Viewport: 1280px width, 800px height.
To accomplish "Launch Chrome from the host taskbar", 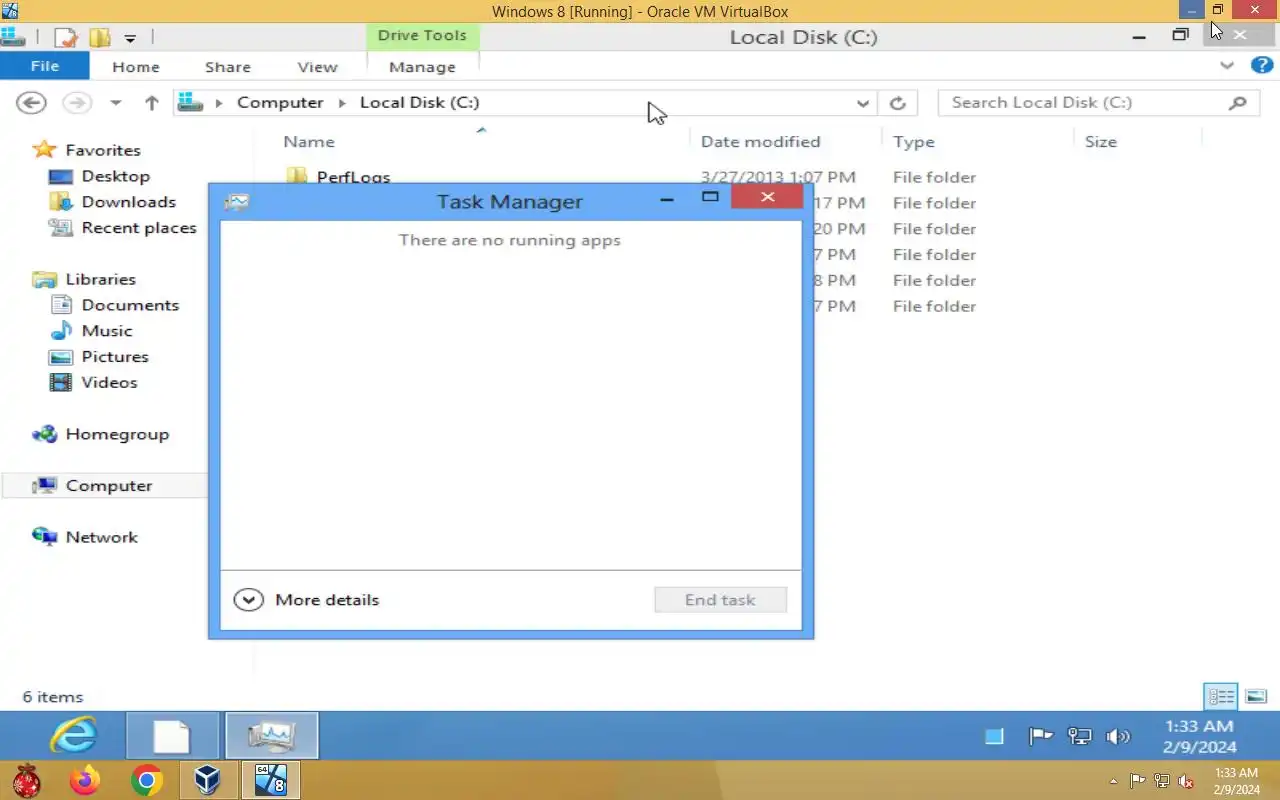I will 147,780.
